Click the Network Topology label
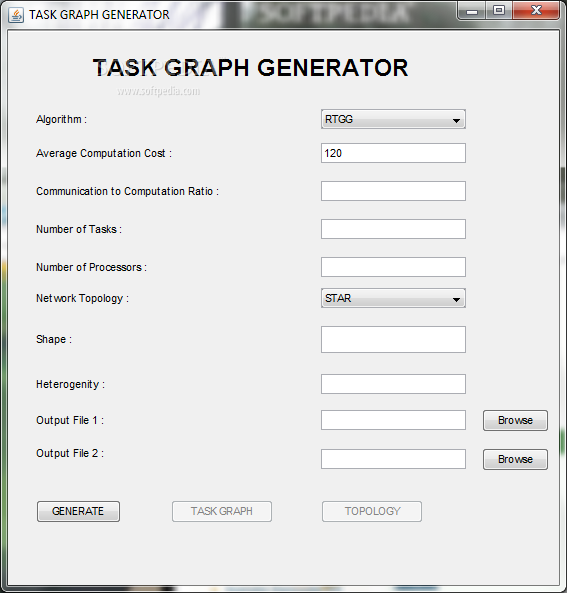Viewport: 567px width, 593px height. (x=82, y=298)
